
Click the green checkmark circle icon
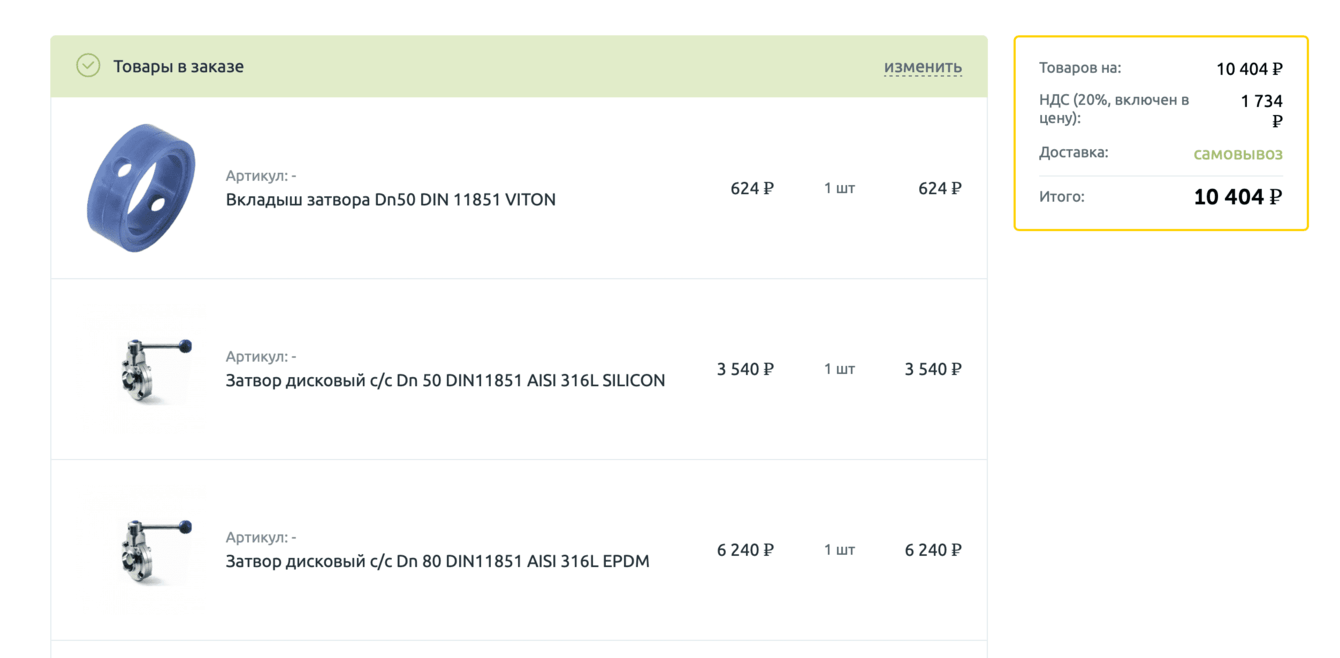pyautogui.click(x=88, y=66)
